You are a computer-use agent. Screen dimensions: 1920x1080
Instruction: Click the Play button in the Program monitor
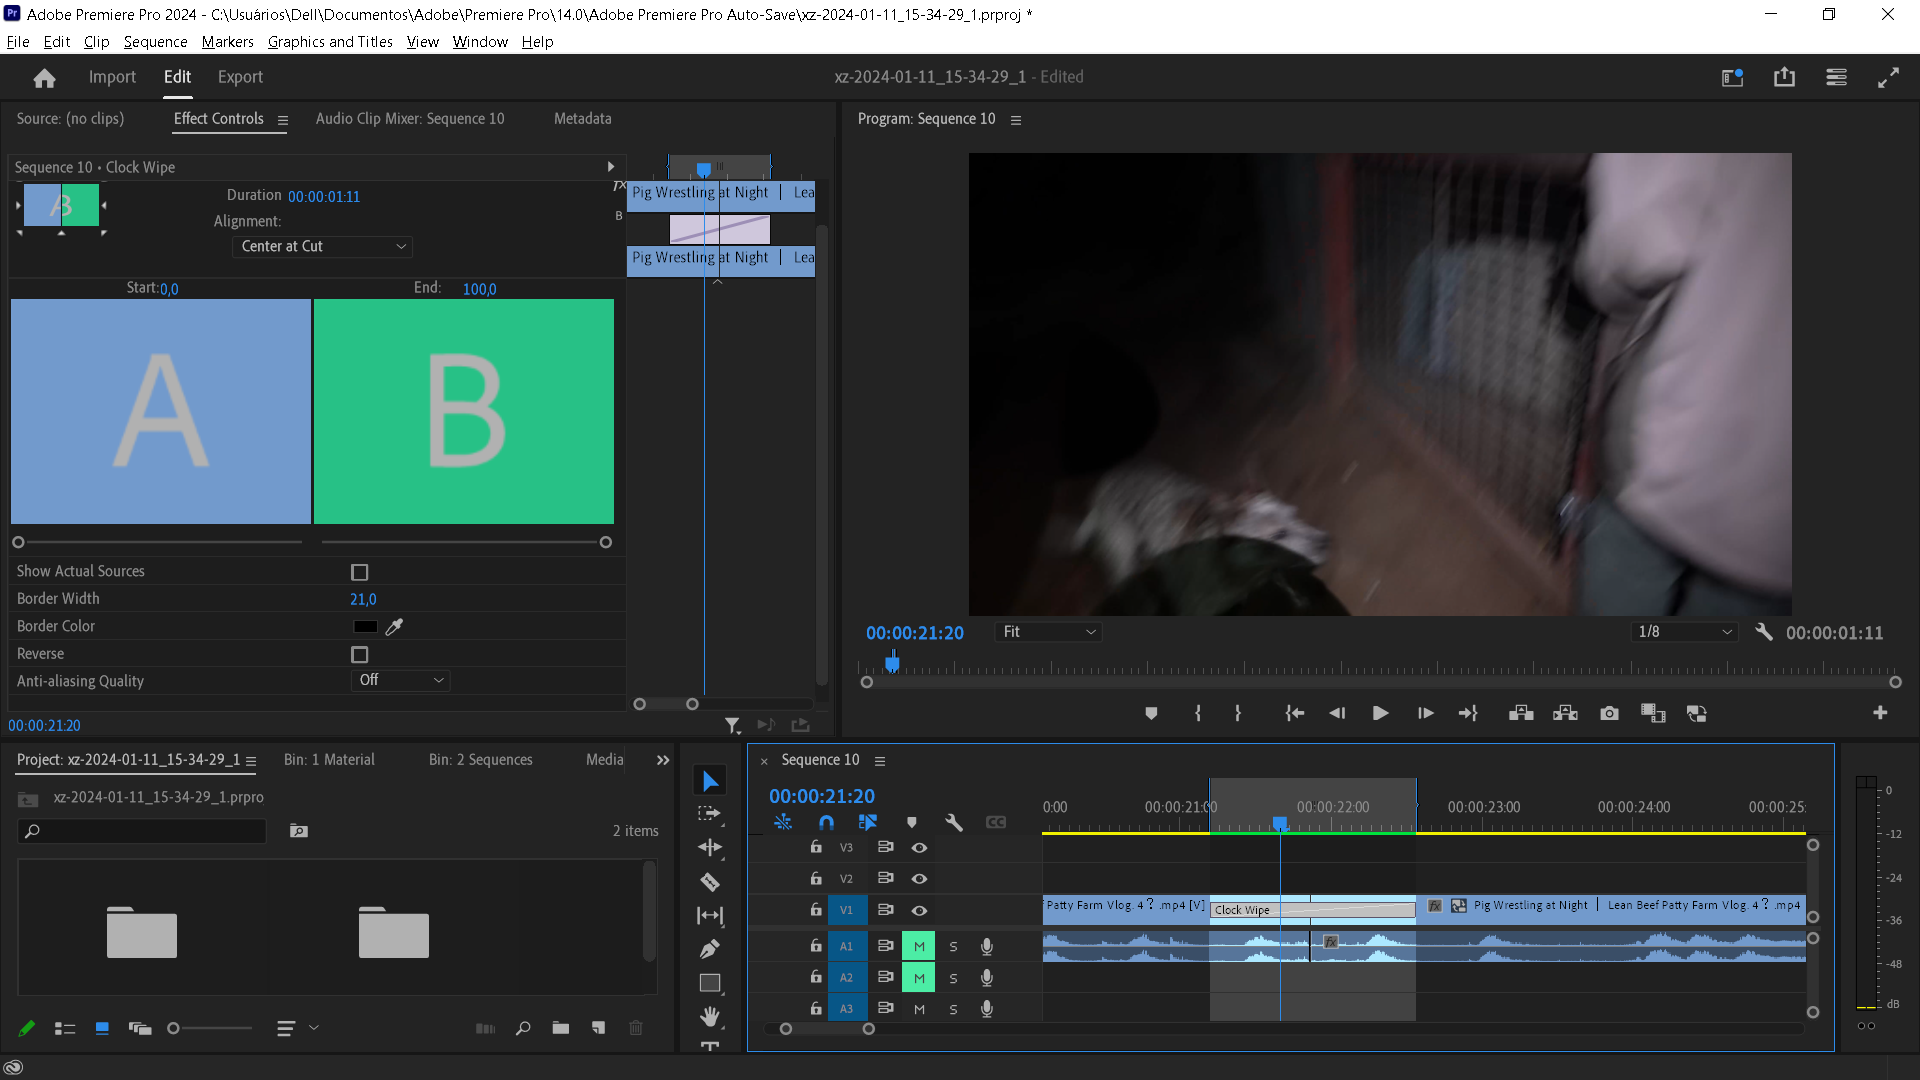(1380, 713)
